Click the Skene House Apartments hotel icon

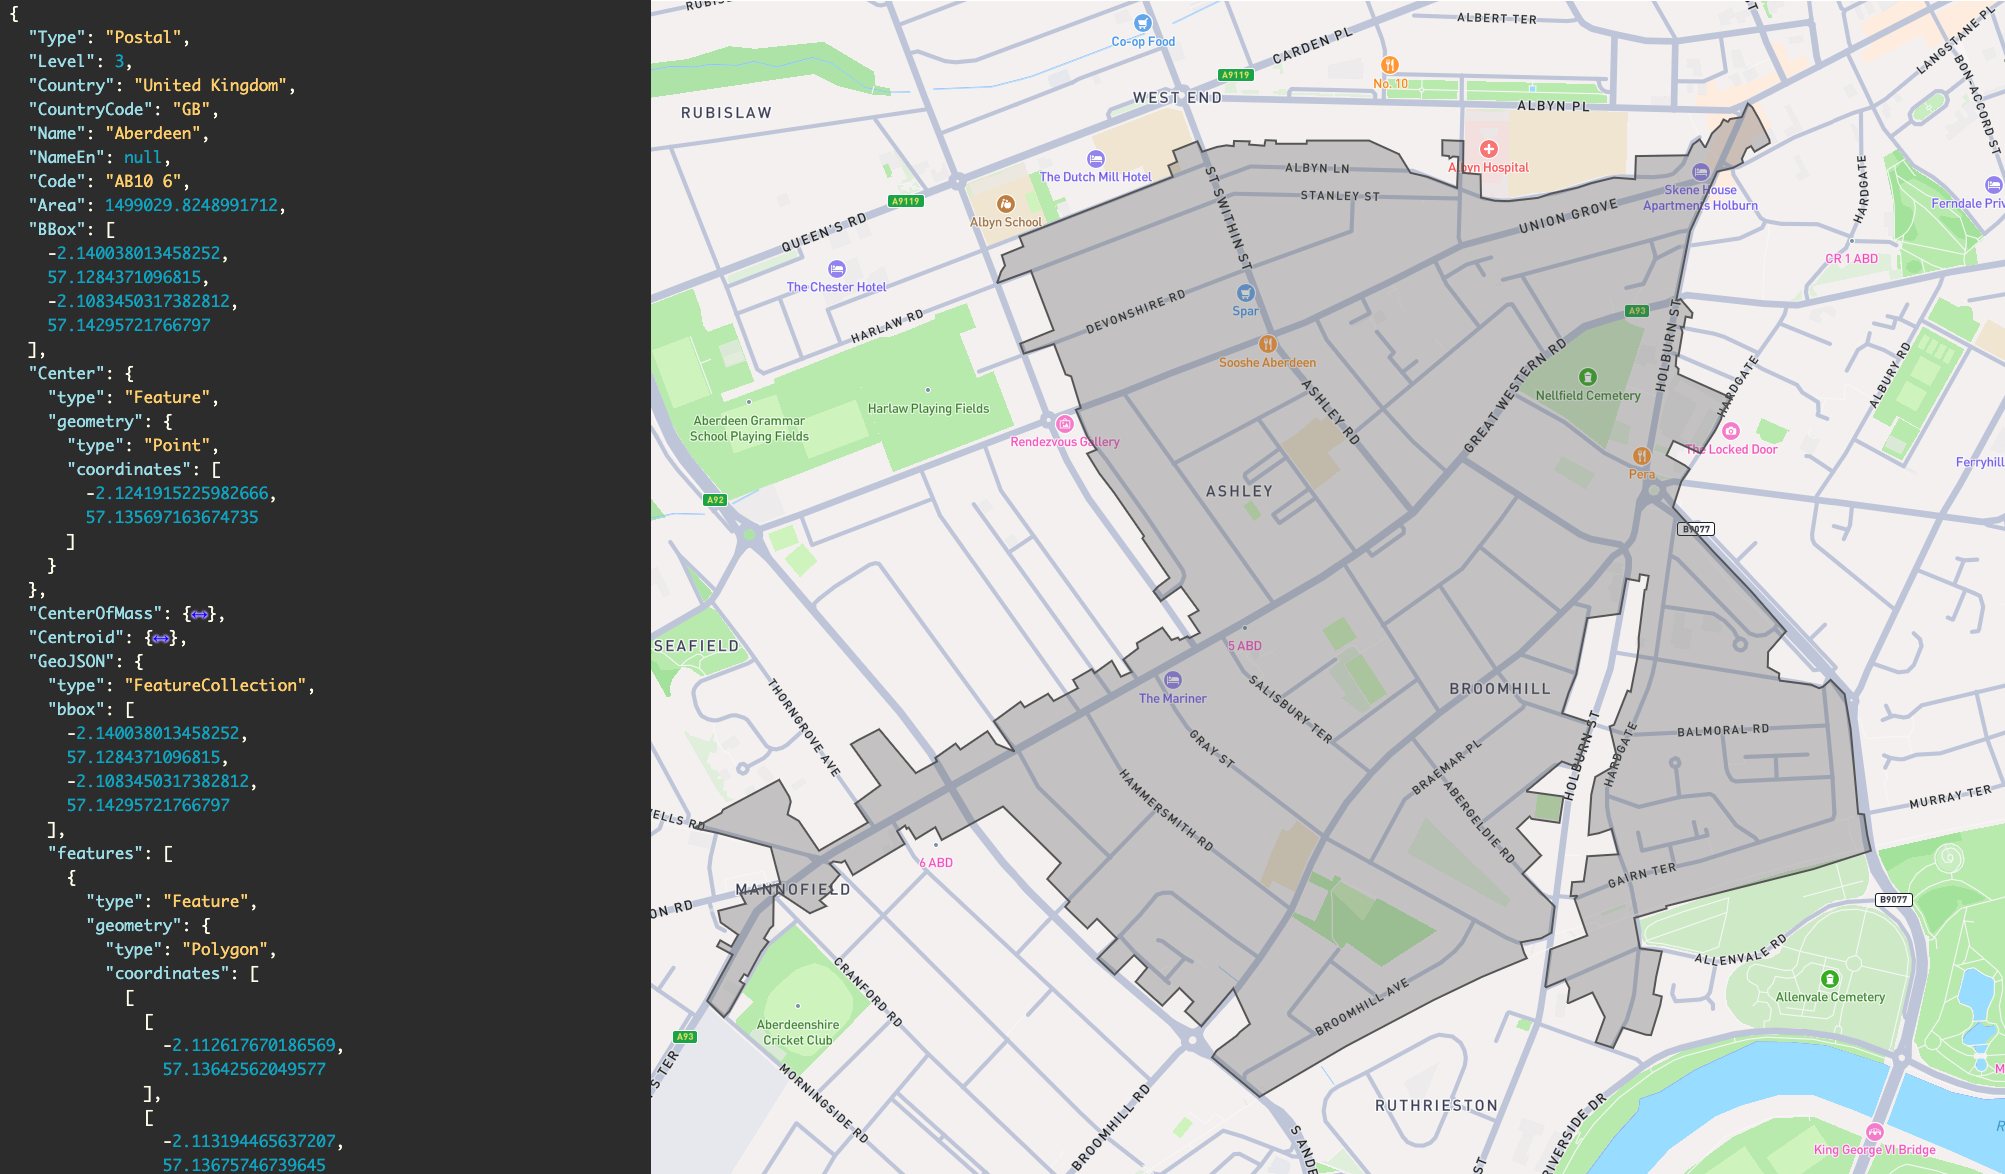(1701, 172)
